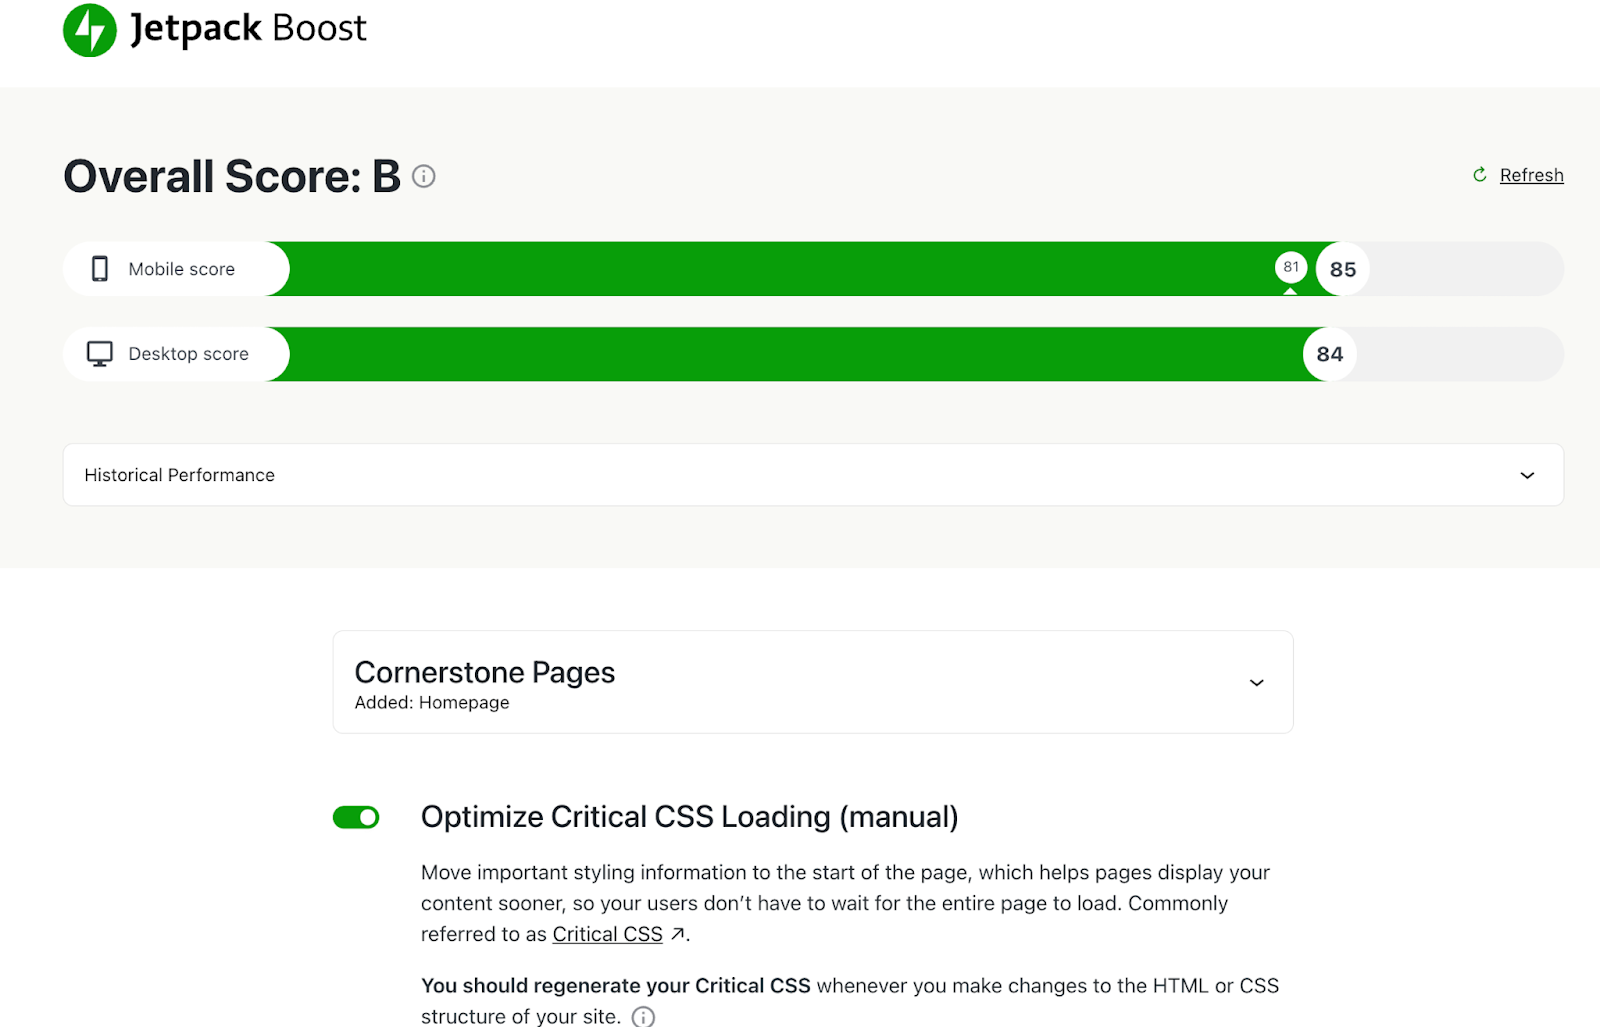This screenshot has width=1600, height=1027.
Task: Click the small 81 previous score marker
Action: [1290, 267]
